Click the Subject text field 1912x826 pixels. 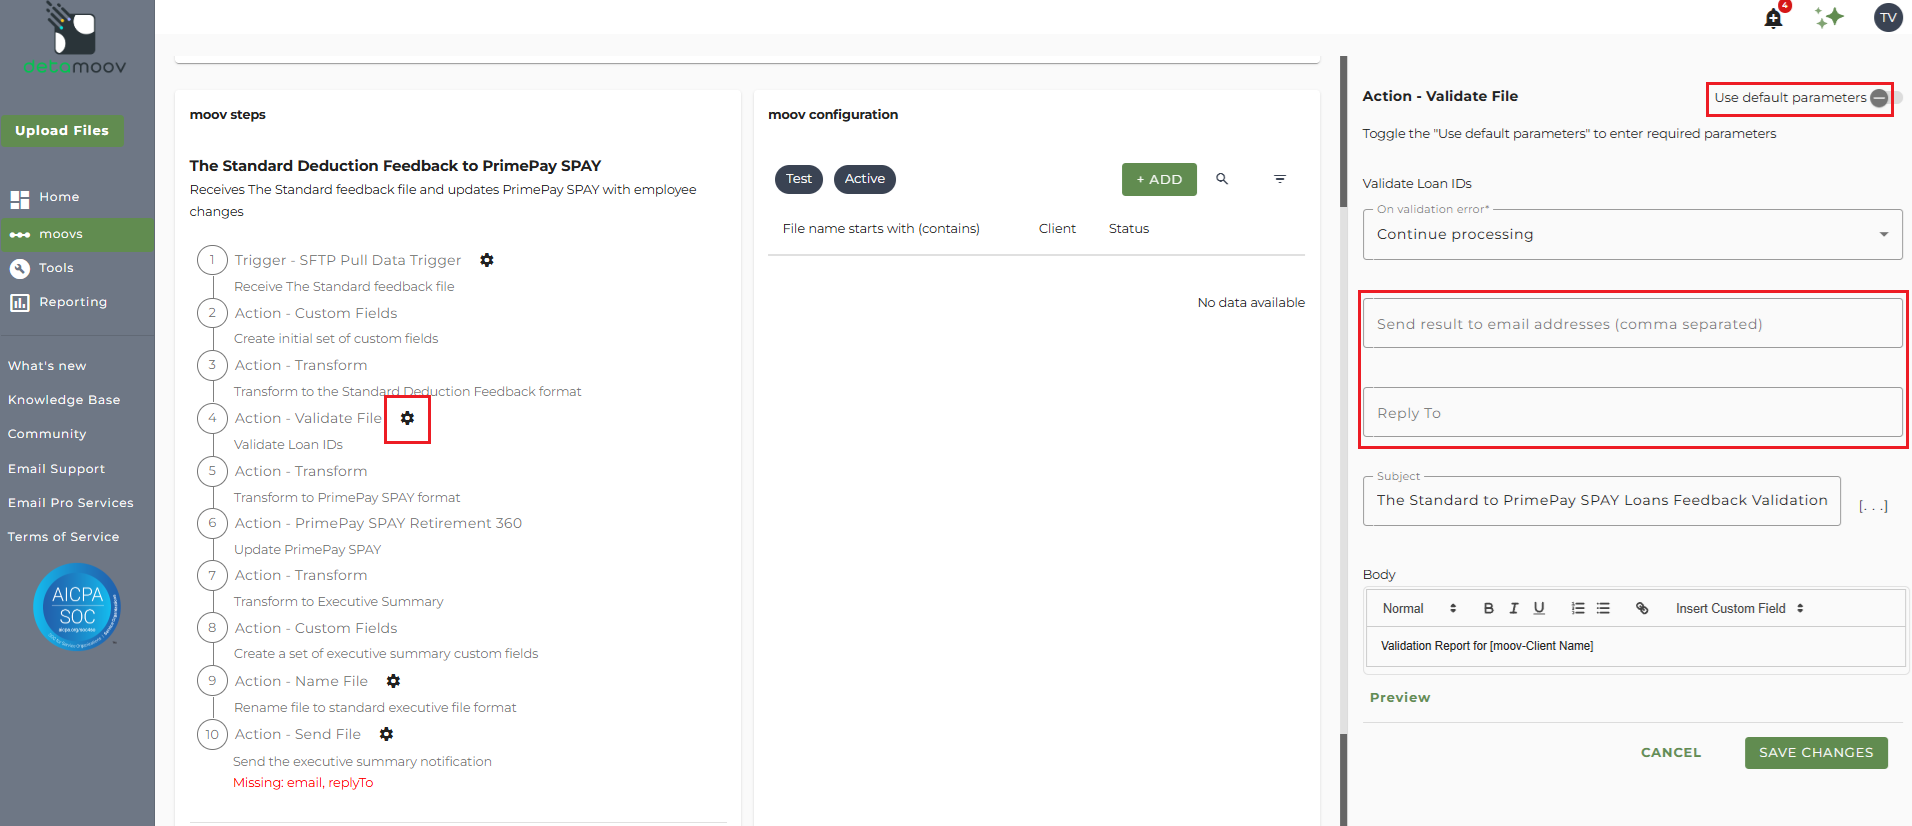(1601, 500)
